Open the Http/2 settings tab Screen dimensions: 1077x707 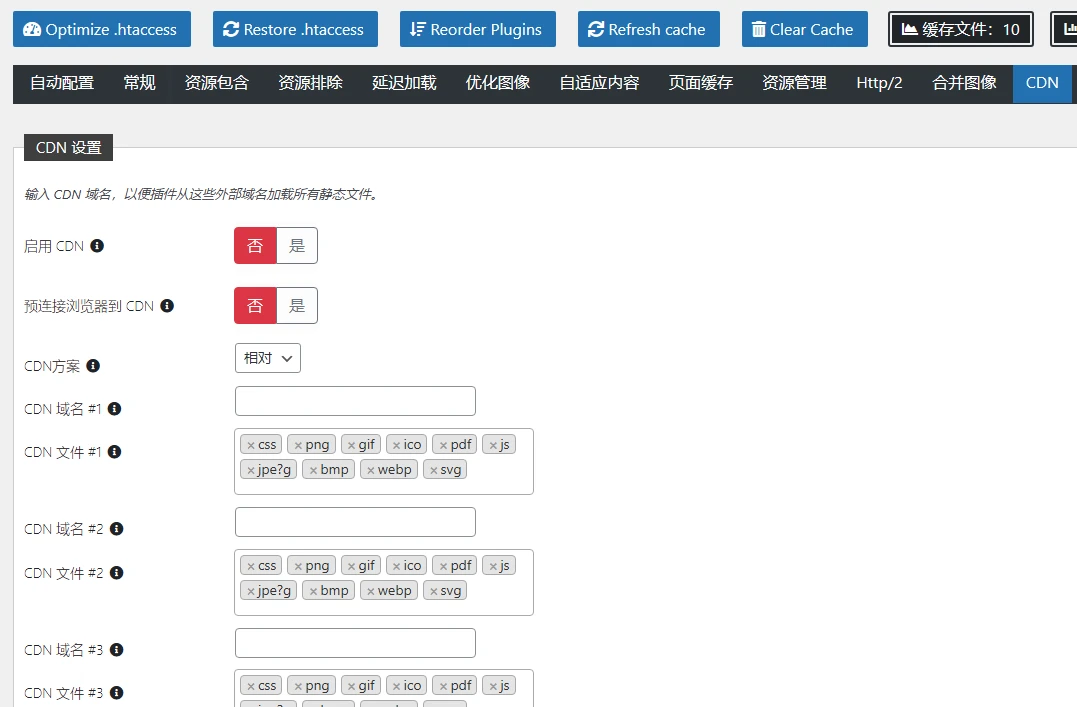coord(878,83)
